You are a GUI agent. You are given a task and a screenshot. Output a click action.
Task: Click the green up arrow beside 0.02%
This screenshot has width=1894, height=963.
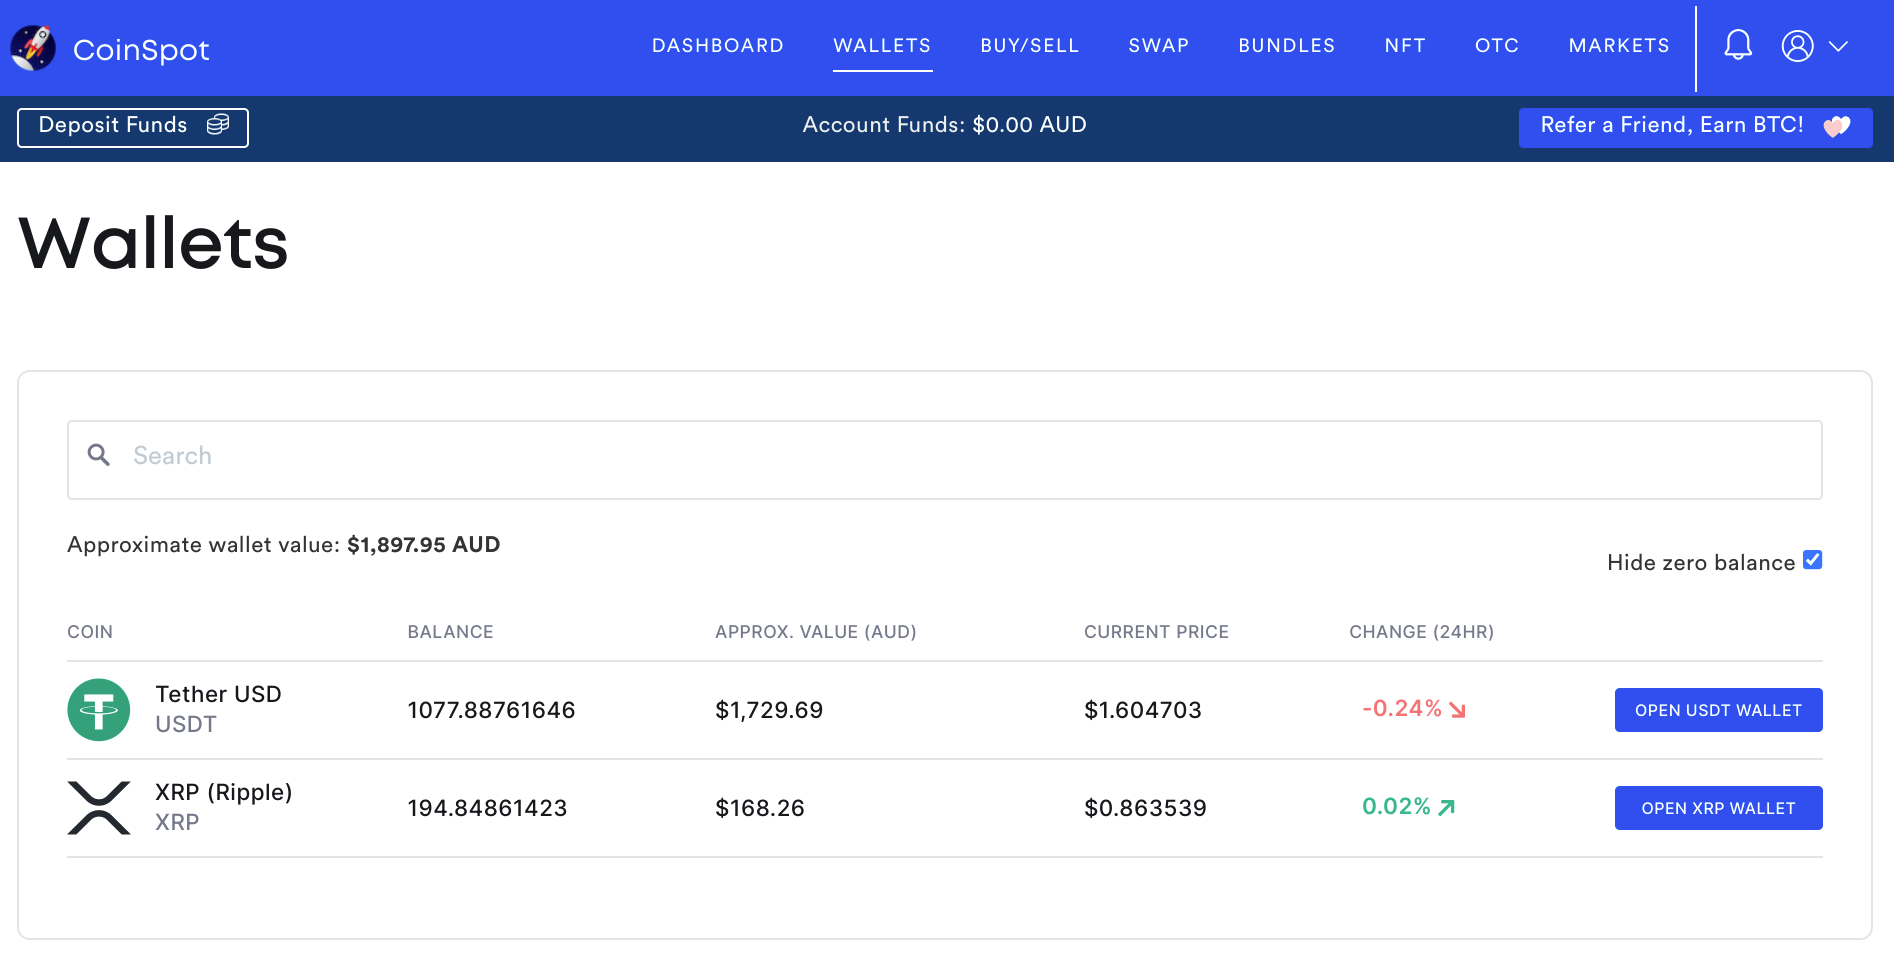pos(1446,807)
